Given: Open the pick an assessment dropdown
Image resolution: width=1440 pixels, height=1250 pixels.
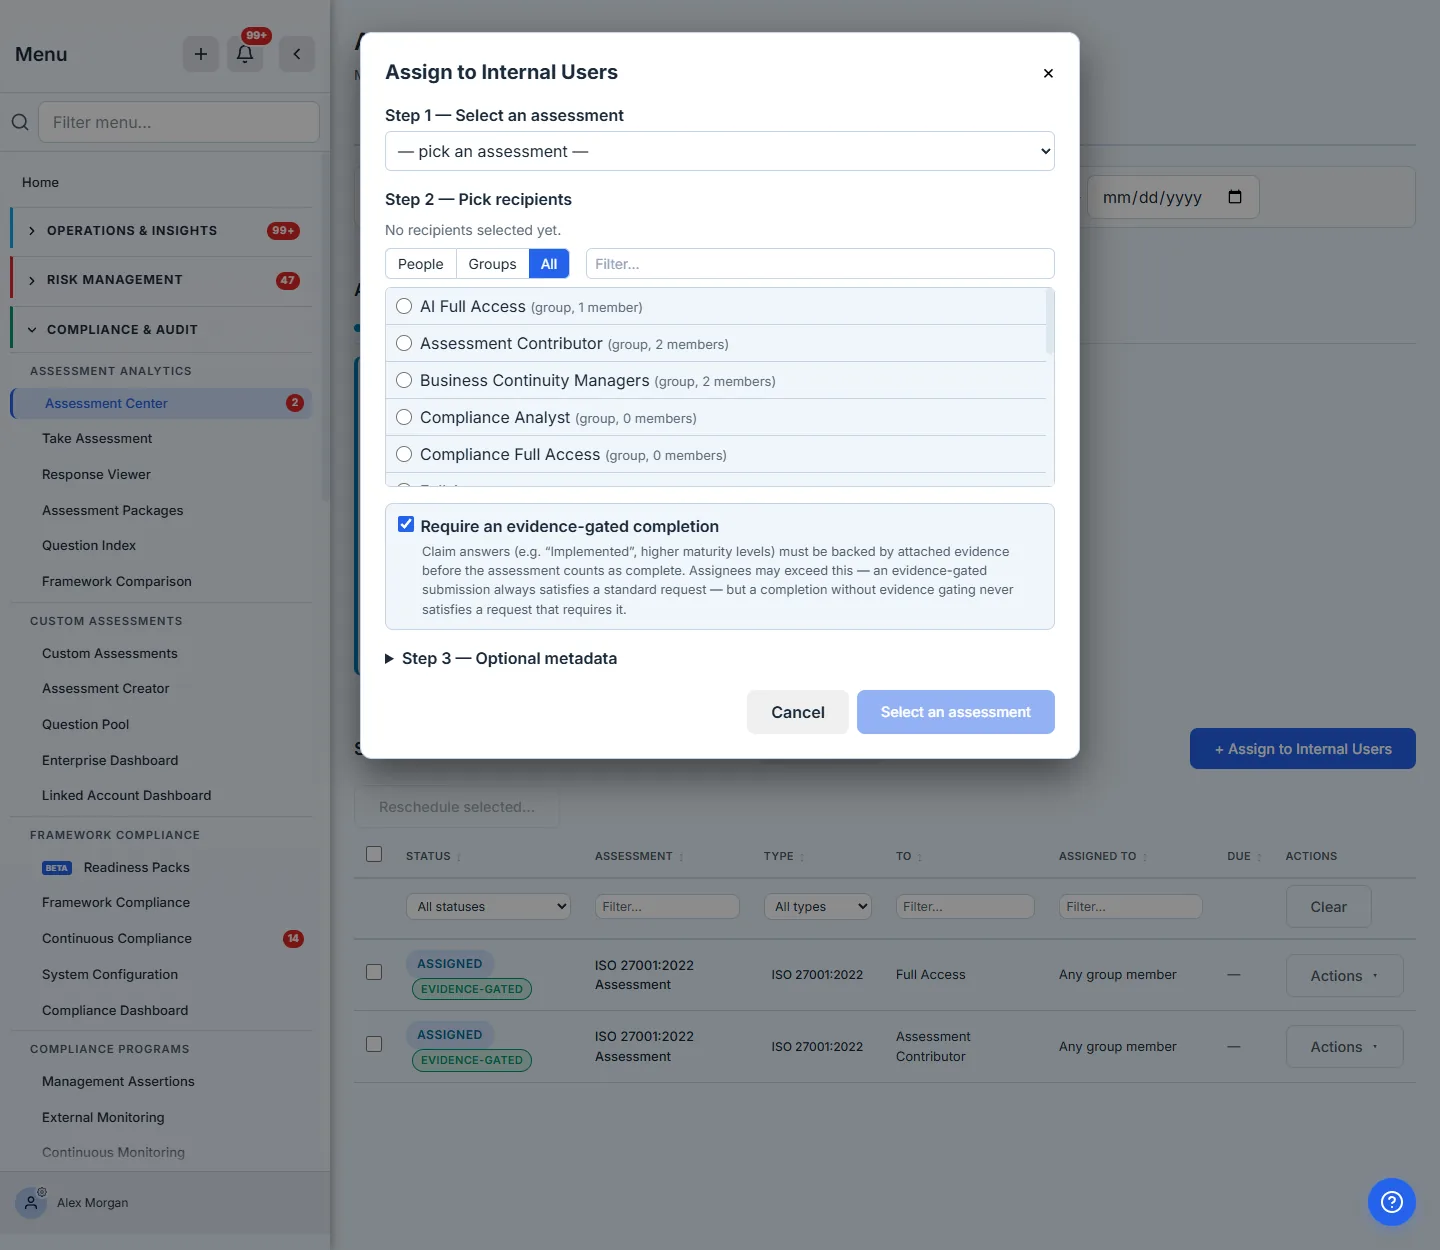Looking at the screenshot, I should point(720,151).
